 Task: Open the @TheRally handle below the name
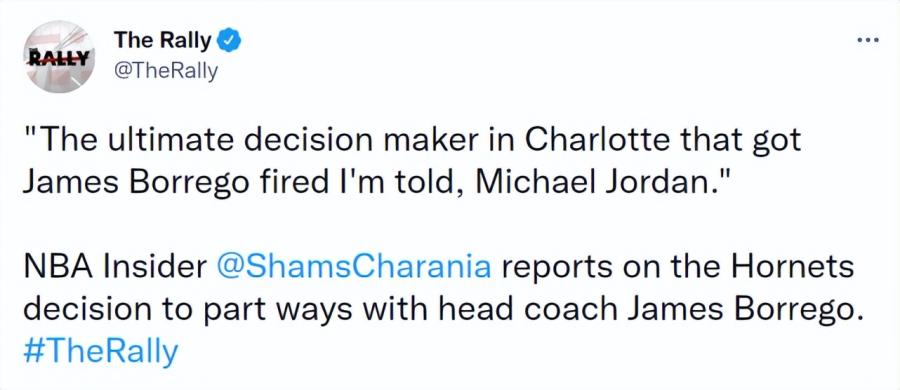point(166,72)
